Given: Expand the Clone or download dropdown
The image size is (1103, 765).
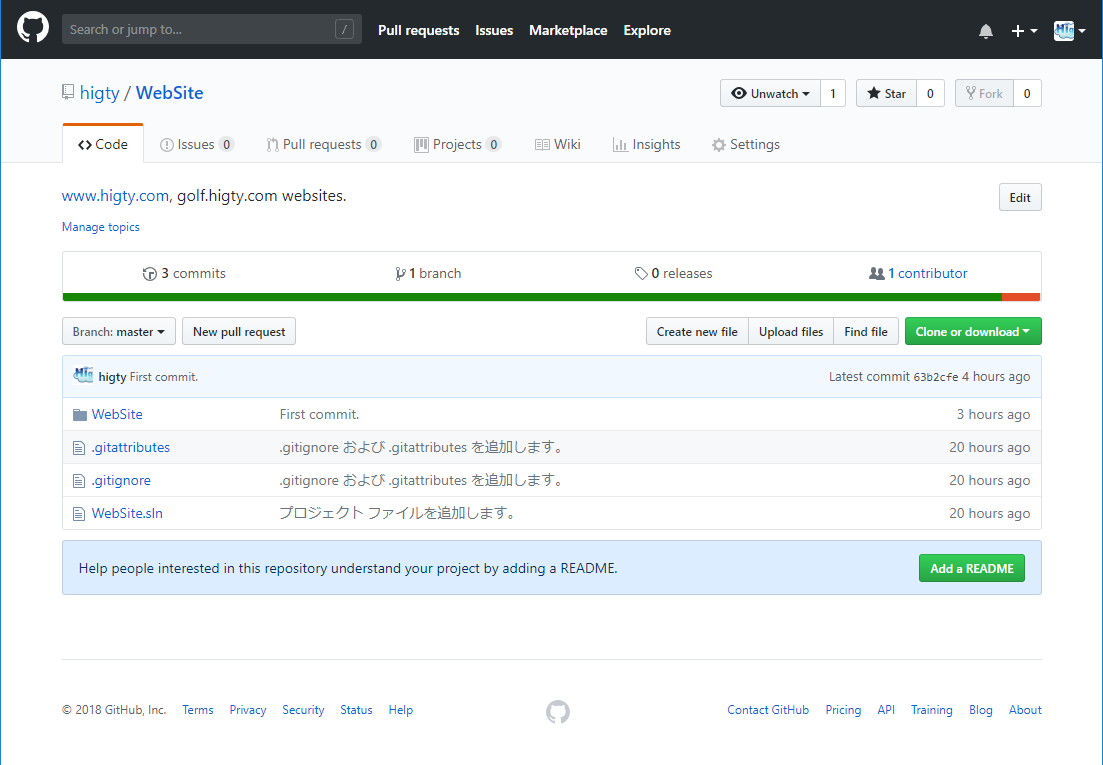Looking at the screenshot, I should click(972, 331).
